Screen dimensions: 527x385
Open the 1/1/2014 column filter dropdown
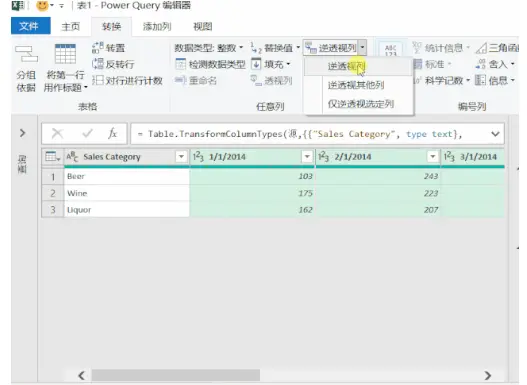307,157
